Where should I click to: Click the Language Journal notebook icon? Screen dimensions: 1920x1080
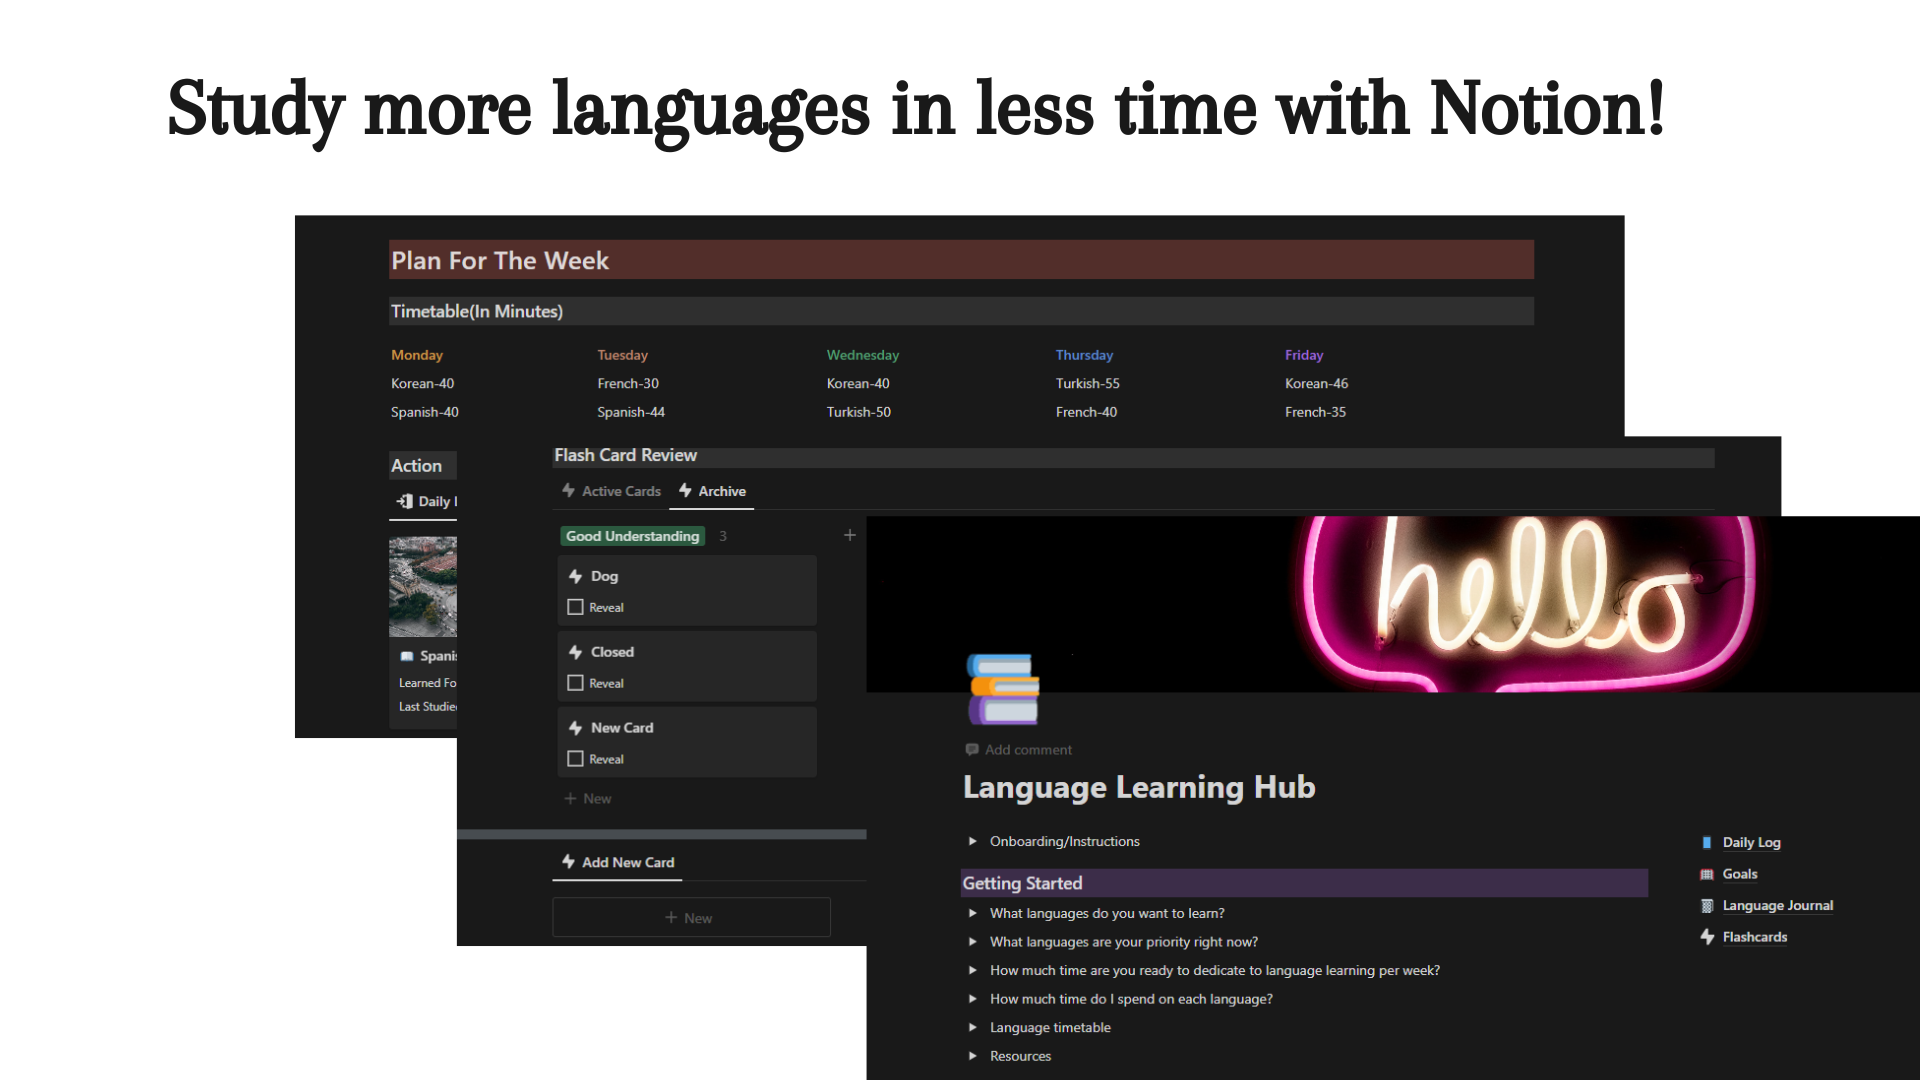[1707, 906]
